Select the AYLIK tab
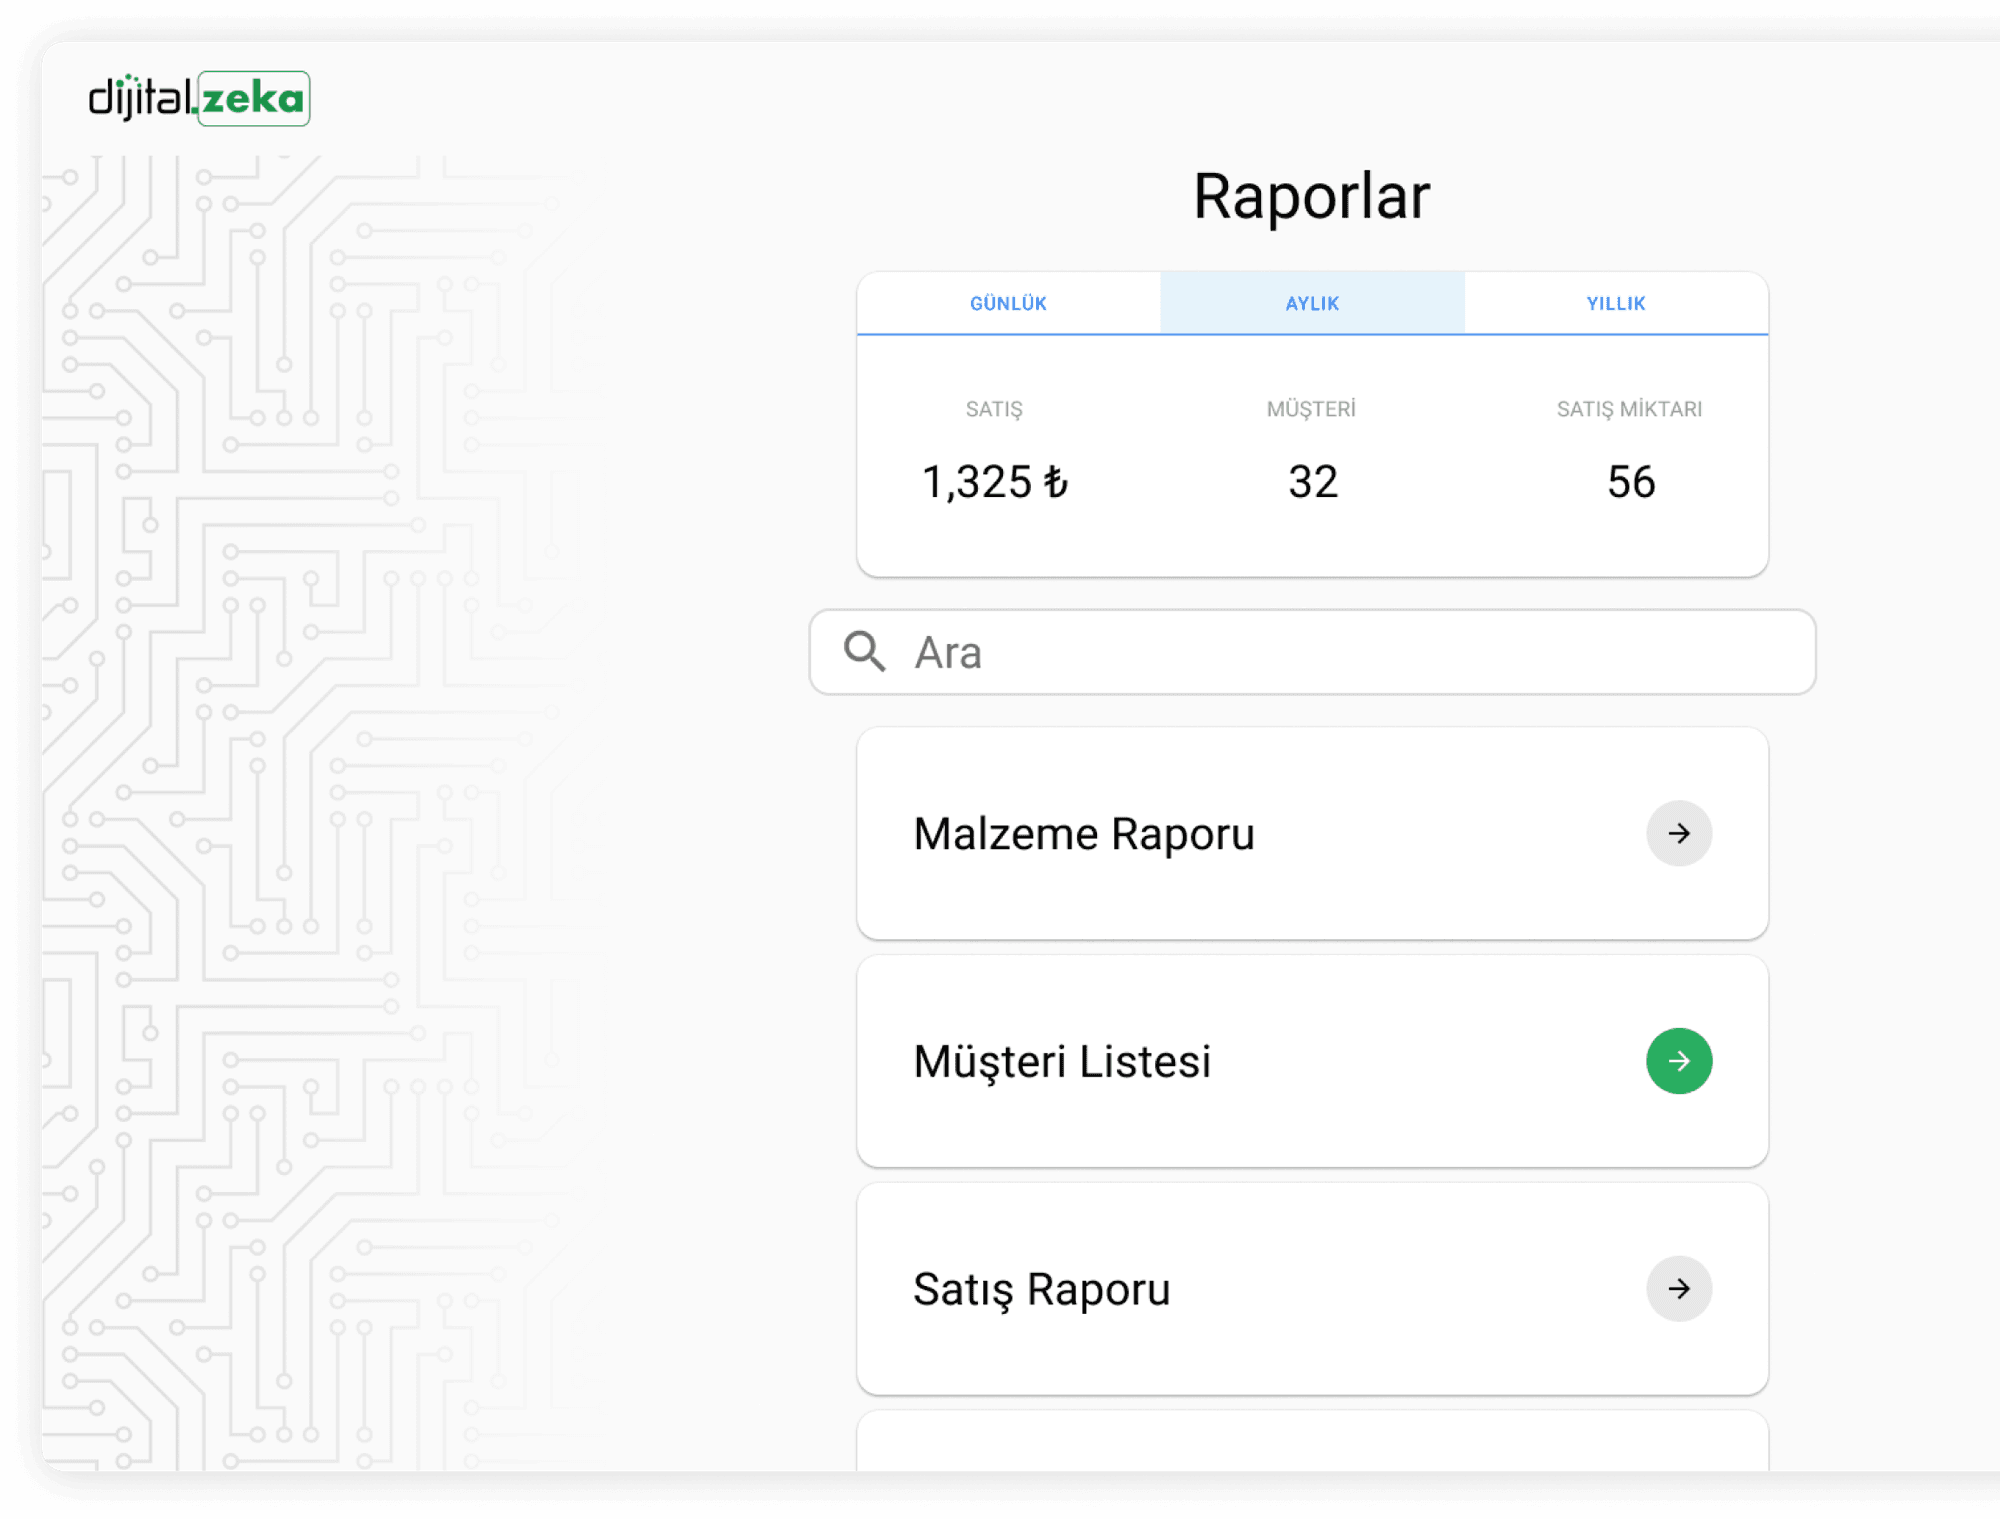The image size is (2000, 1519). tap(1312, 303)
